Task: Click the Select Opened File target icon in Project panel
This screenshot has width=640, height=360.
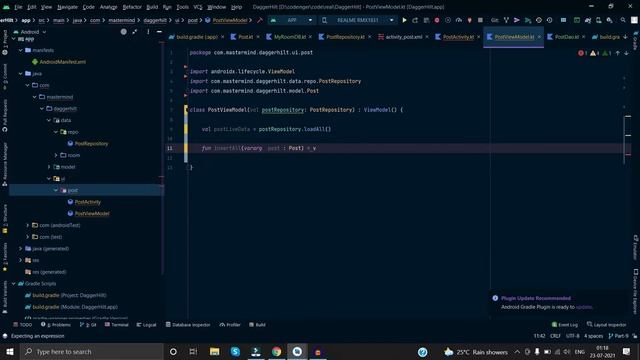Action: tap(124, 31)
